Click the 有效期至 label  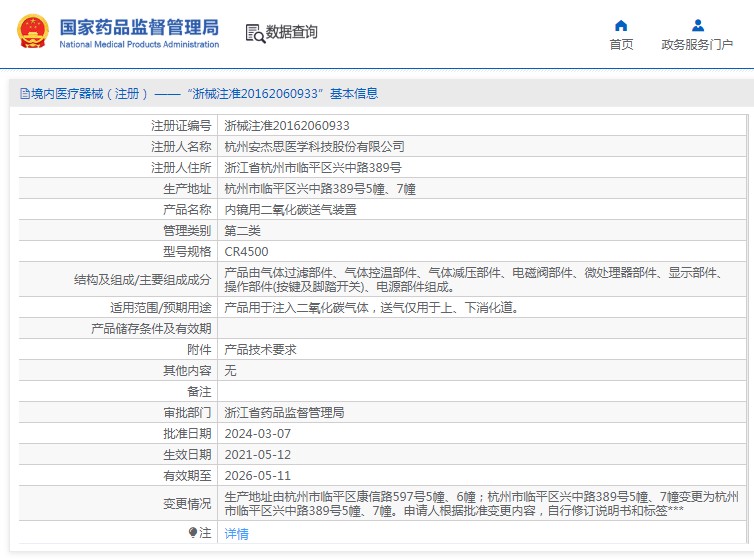188,476
